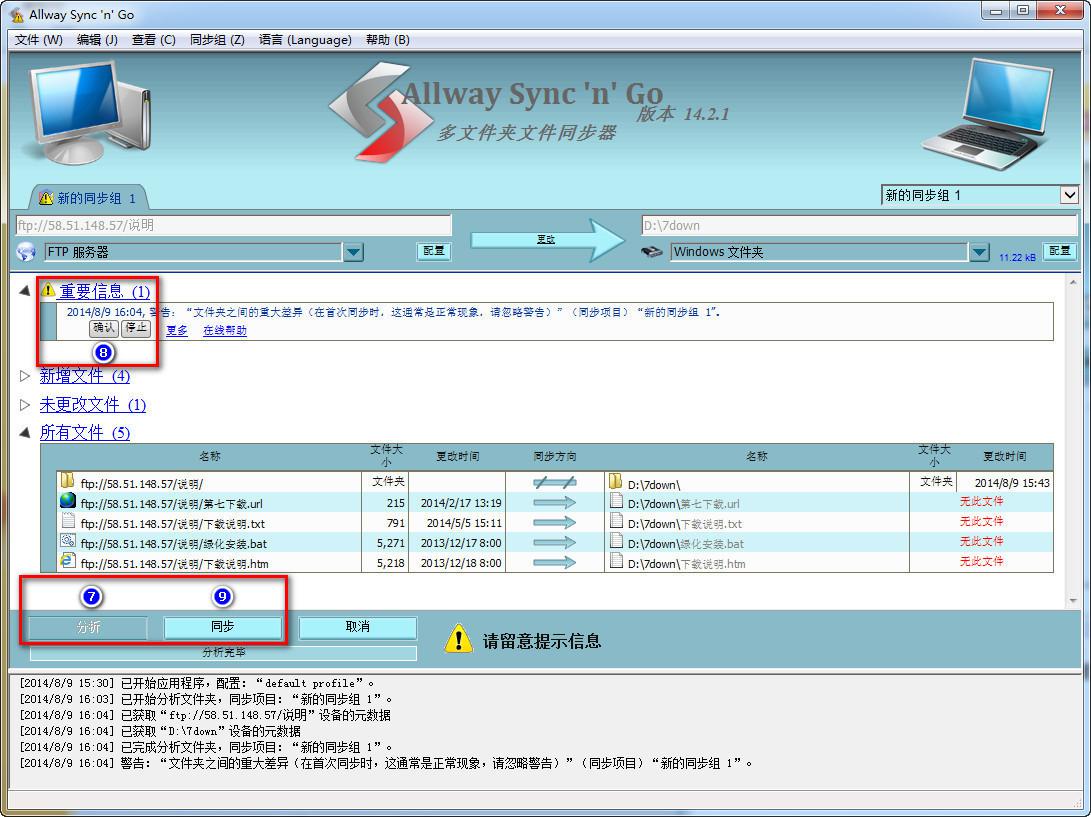Image resolution: width=1091 pixels, height=817 pixels.
Task: Open the 语言 (Language) menu
Action: point(305,40)
